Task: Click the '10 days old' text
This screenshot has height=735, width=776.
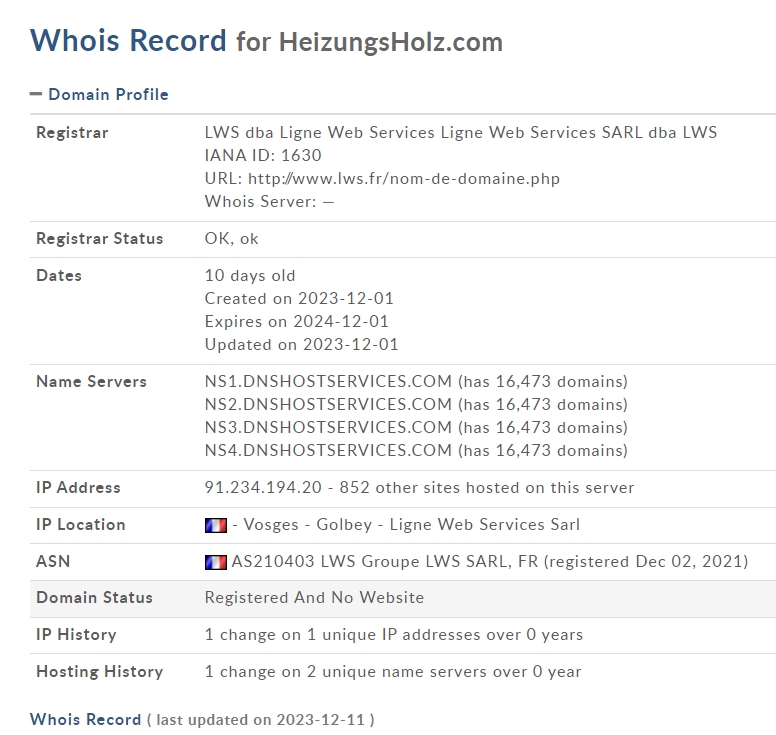Action: (250, 276)
